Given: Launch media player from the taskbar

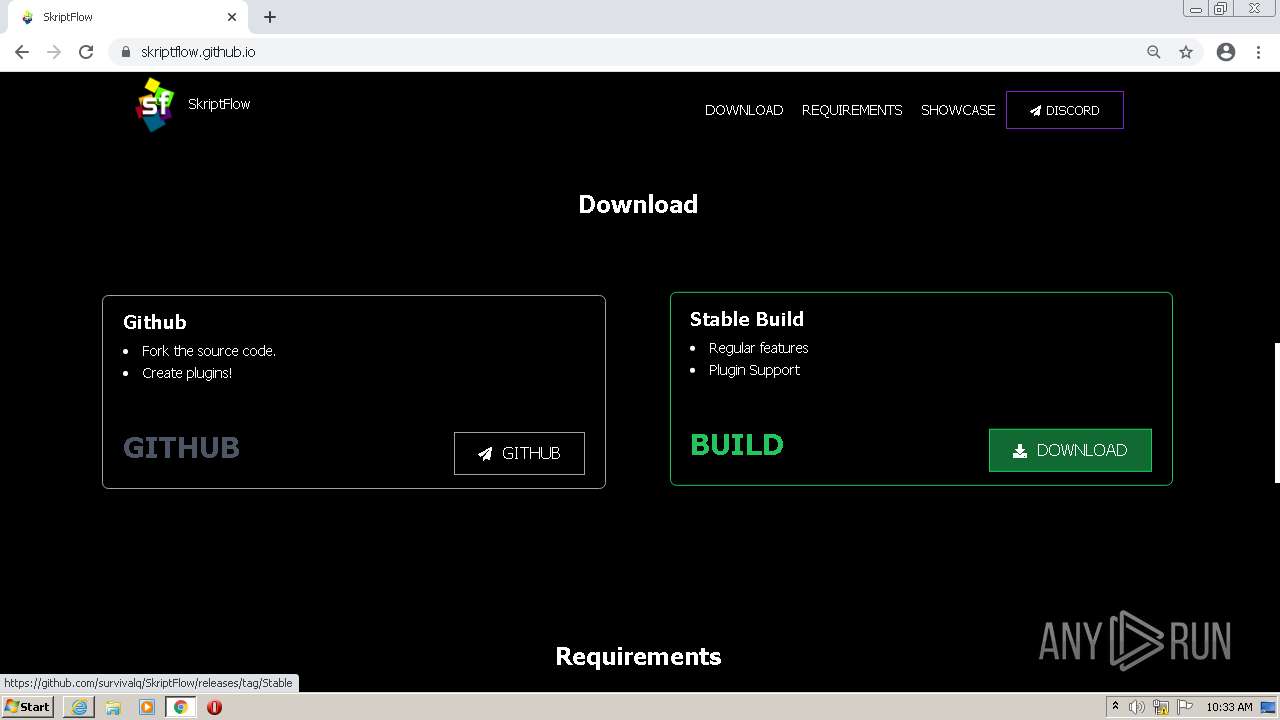Looking at the screenshot, I should coord(147,707).
